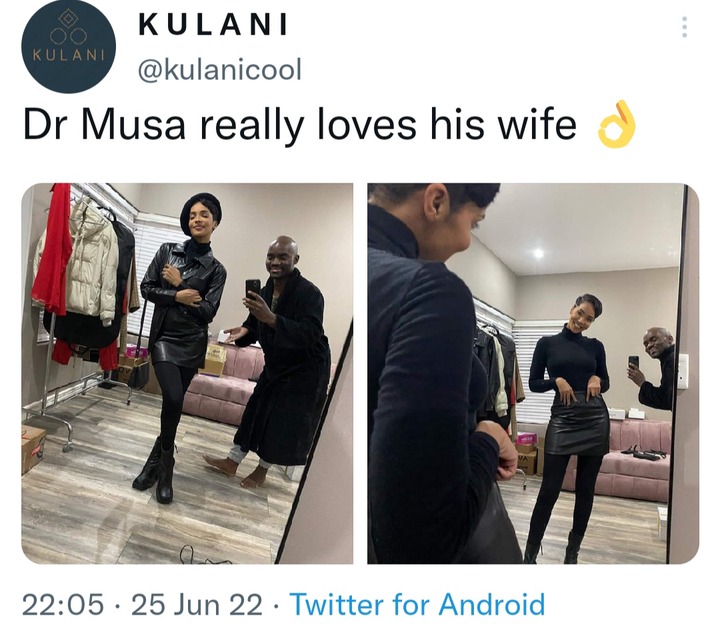The image size is (720, 636).
Task: Open the mirror selfie with the clothing rack
Action: [187, 373]
